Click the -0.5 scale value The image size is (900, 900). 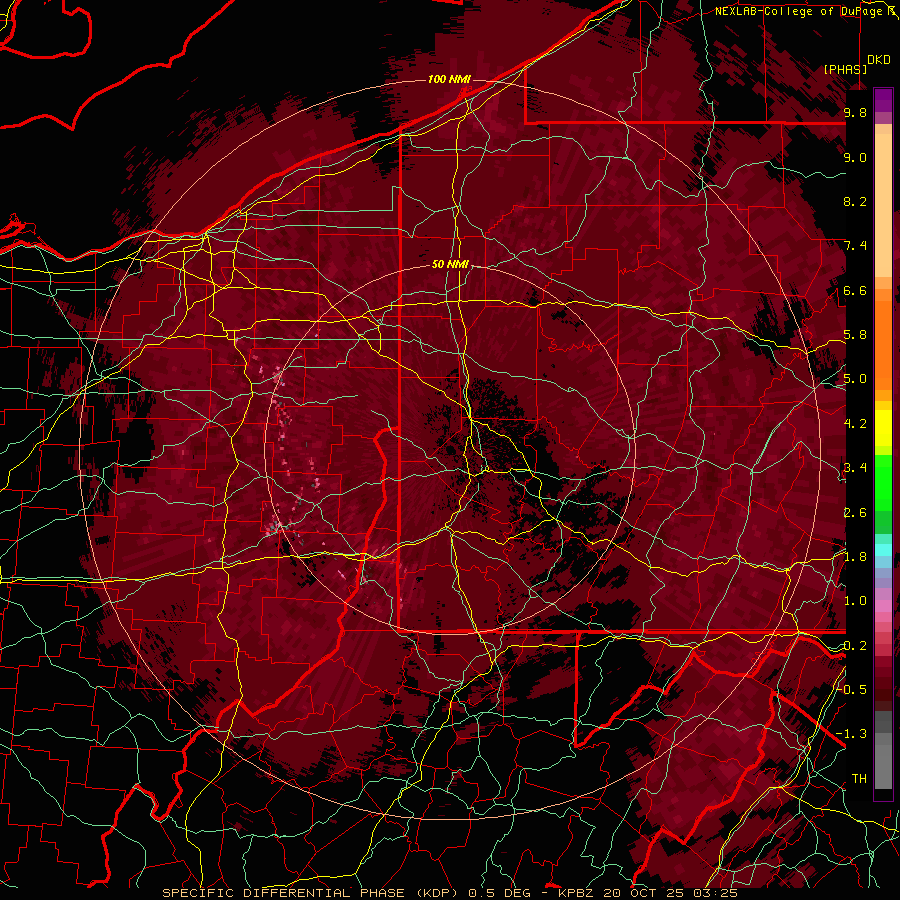click(x=851, y=689)
